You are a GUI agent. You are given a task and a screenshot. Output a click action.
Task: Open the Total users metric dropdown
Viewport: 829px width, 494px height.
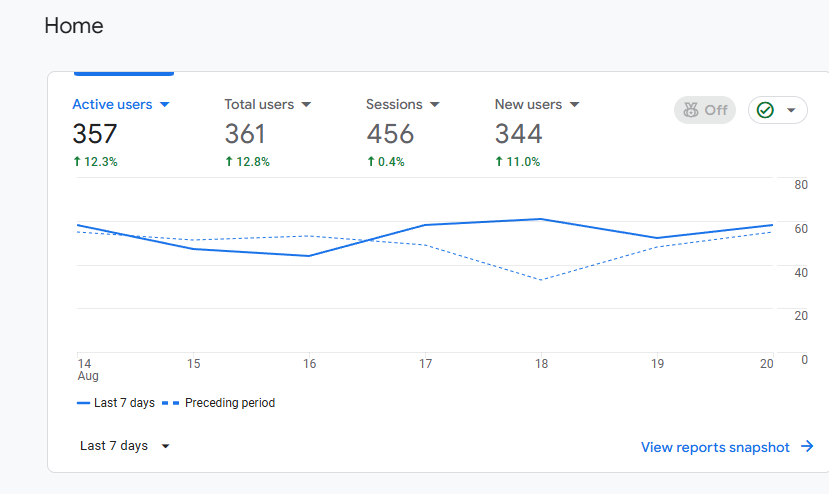[306, 105]
